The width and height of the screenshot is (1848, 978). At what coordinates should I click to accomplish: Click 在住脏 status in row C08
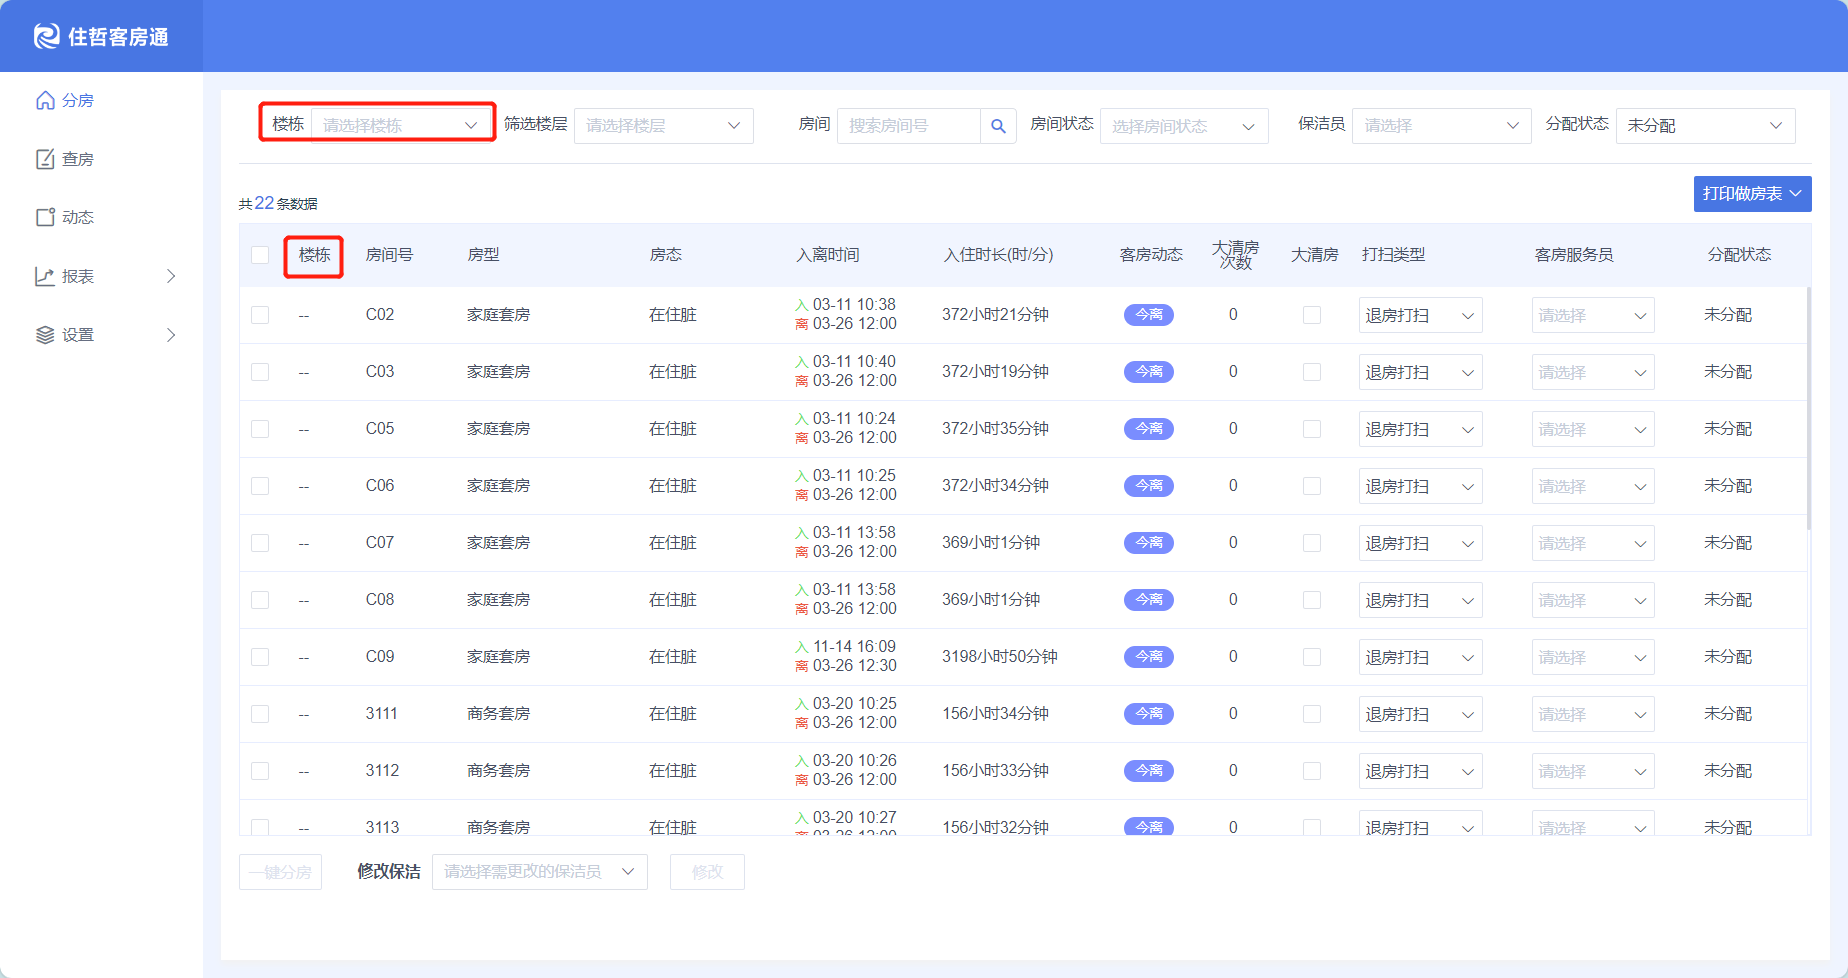(673, 600)
